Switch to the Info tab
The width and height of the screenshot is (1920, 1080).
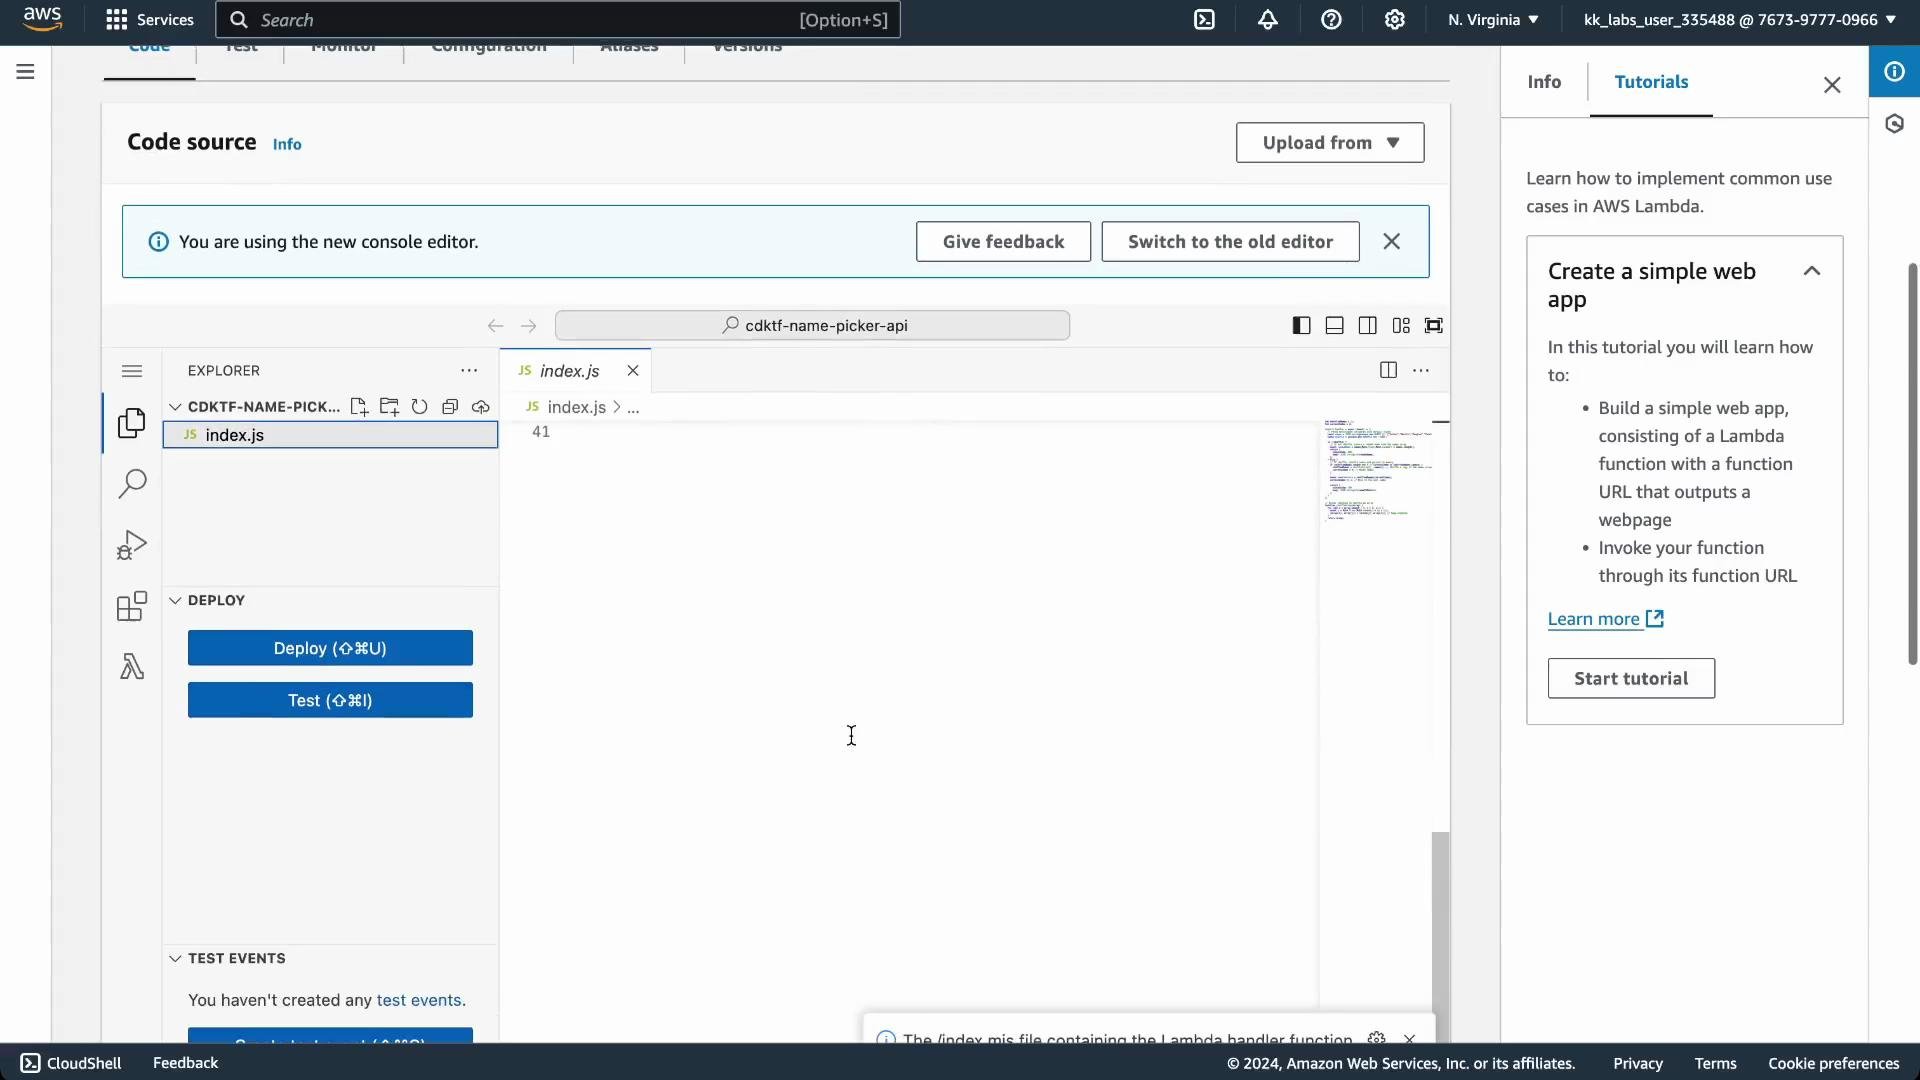[x=1544, y=82]
